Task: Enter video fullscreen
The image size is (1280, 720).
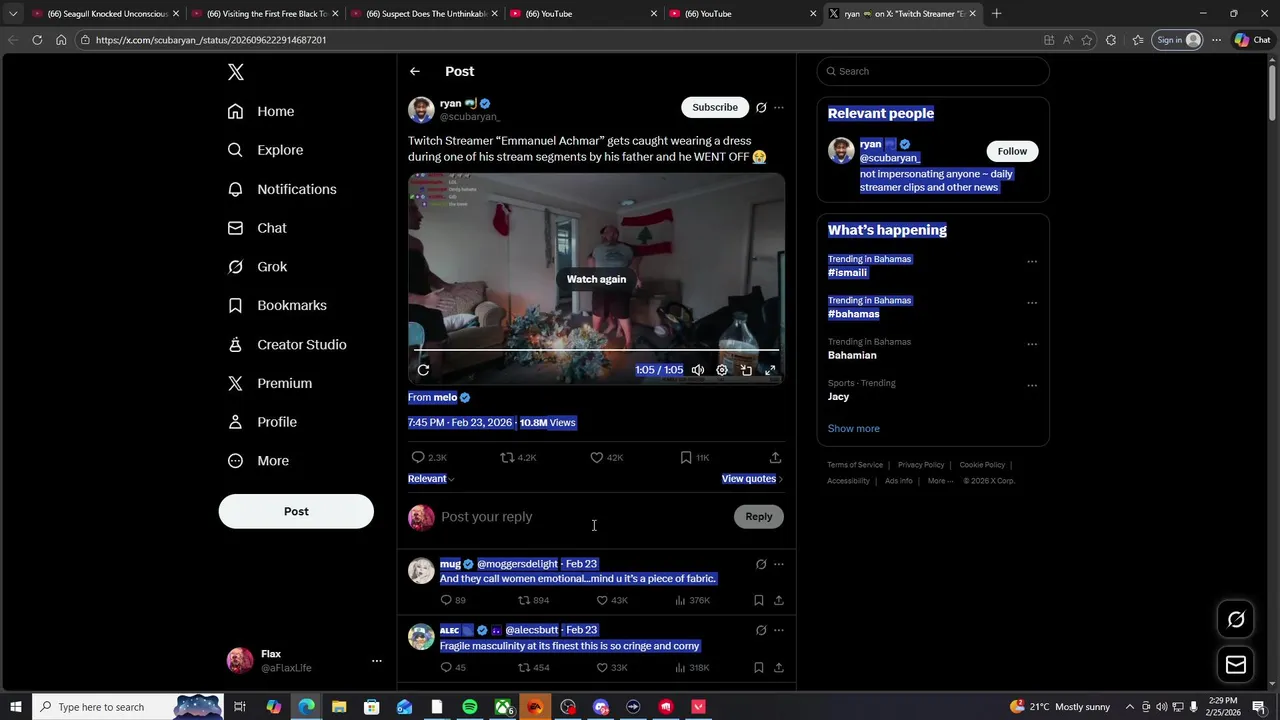Action: (x=770, y=370)
